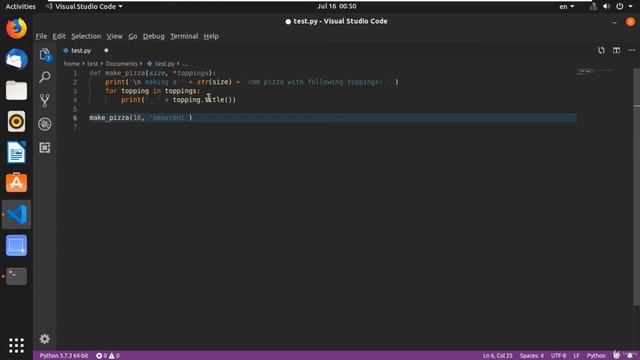Click the 'Documents' breadcrumb segment
Screen dimensions: 640x360
click(x=122, y=64)
